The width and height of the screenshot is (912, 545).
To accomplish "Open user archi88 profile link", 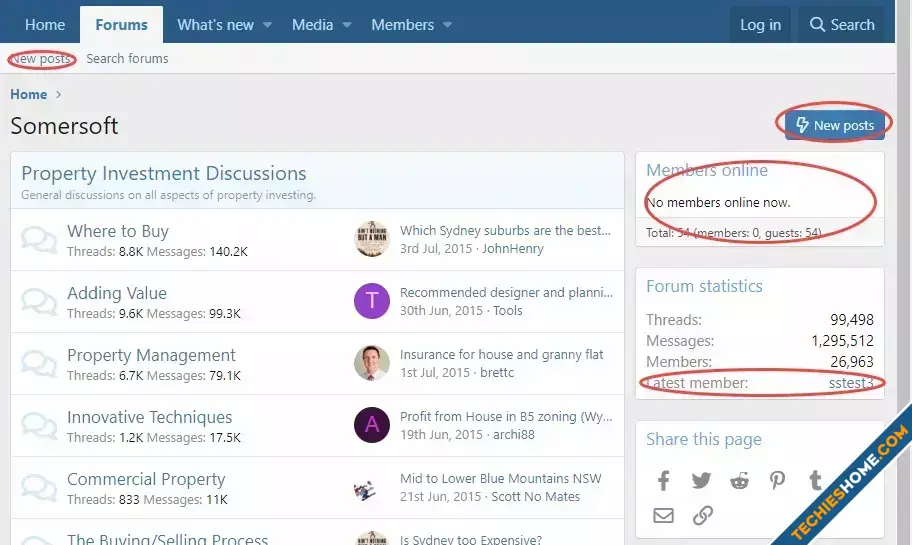I will click(x=514, y=434).
